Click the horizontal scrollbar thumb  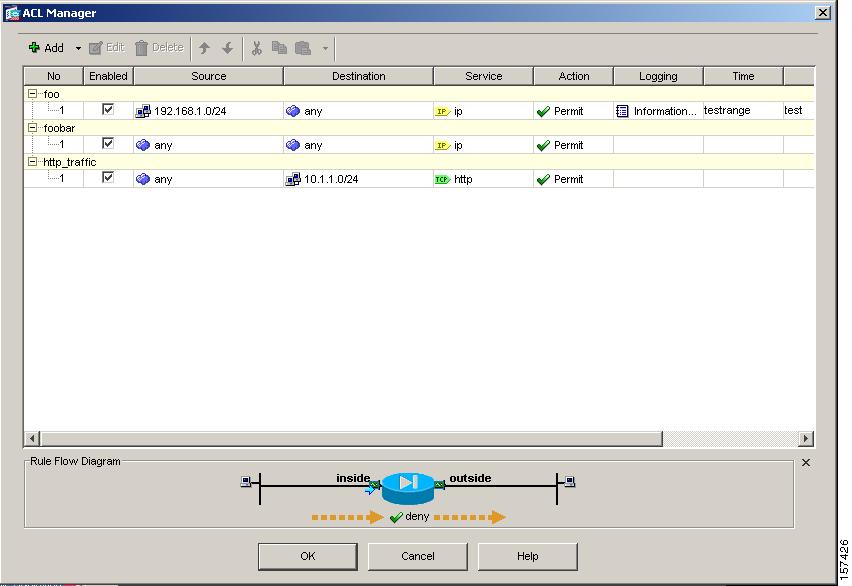(x=352, y=438)
